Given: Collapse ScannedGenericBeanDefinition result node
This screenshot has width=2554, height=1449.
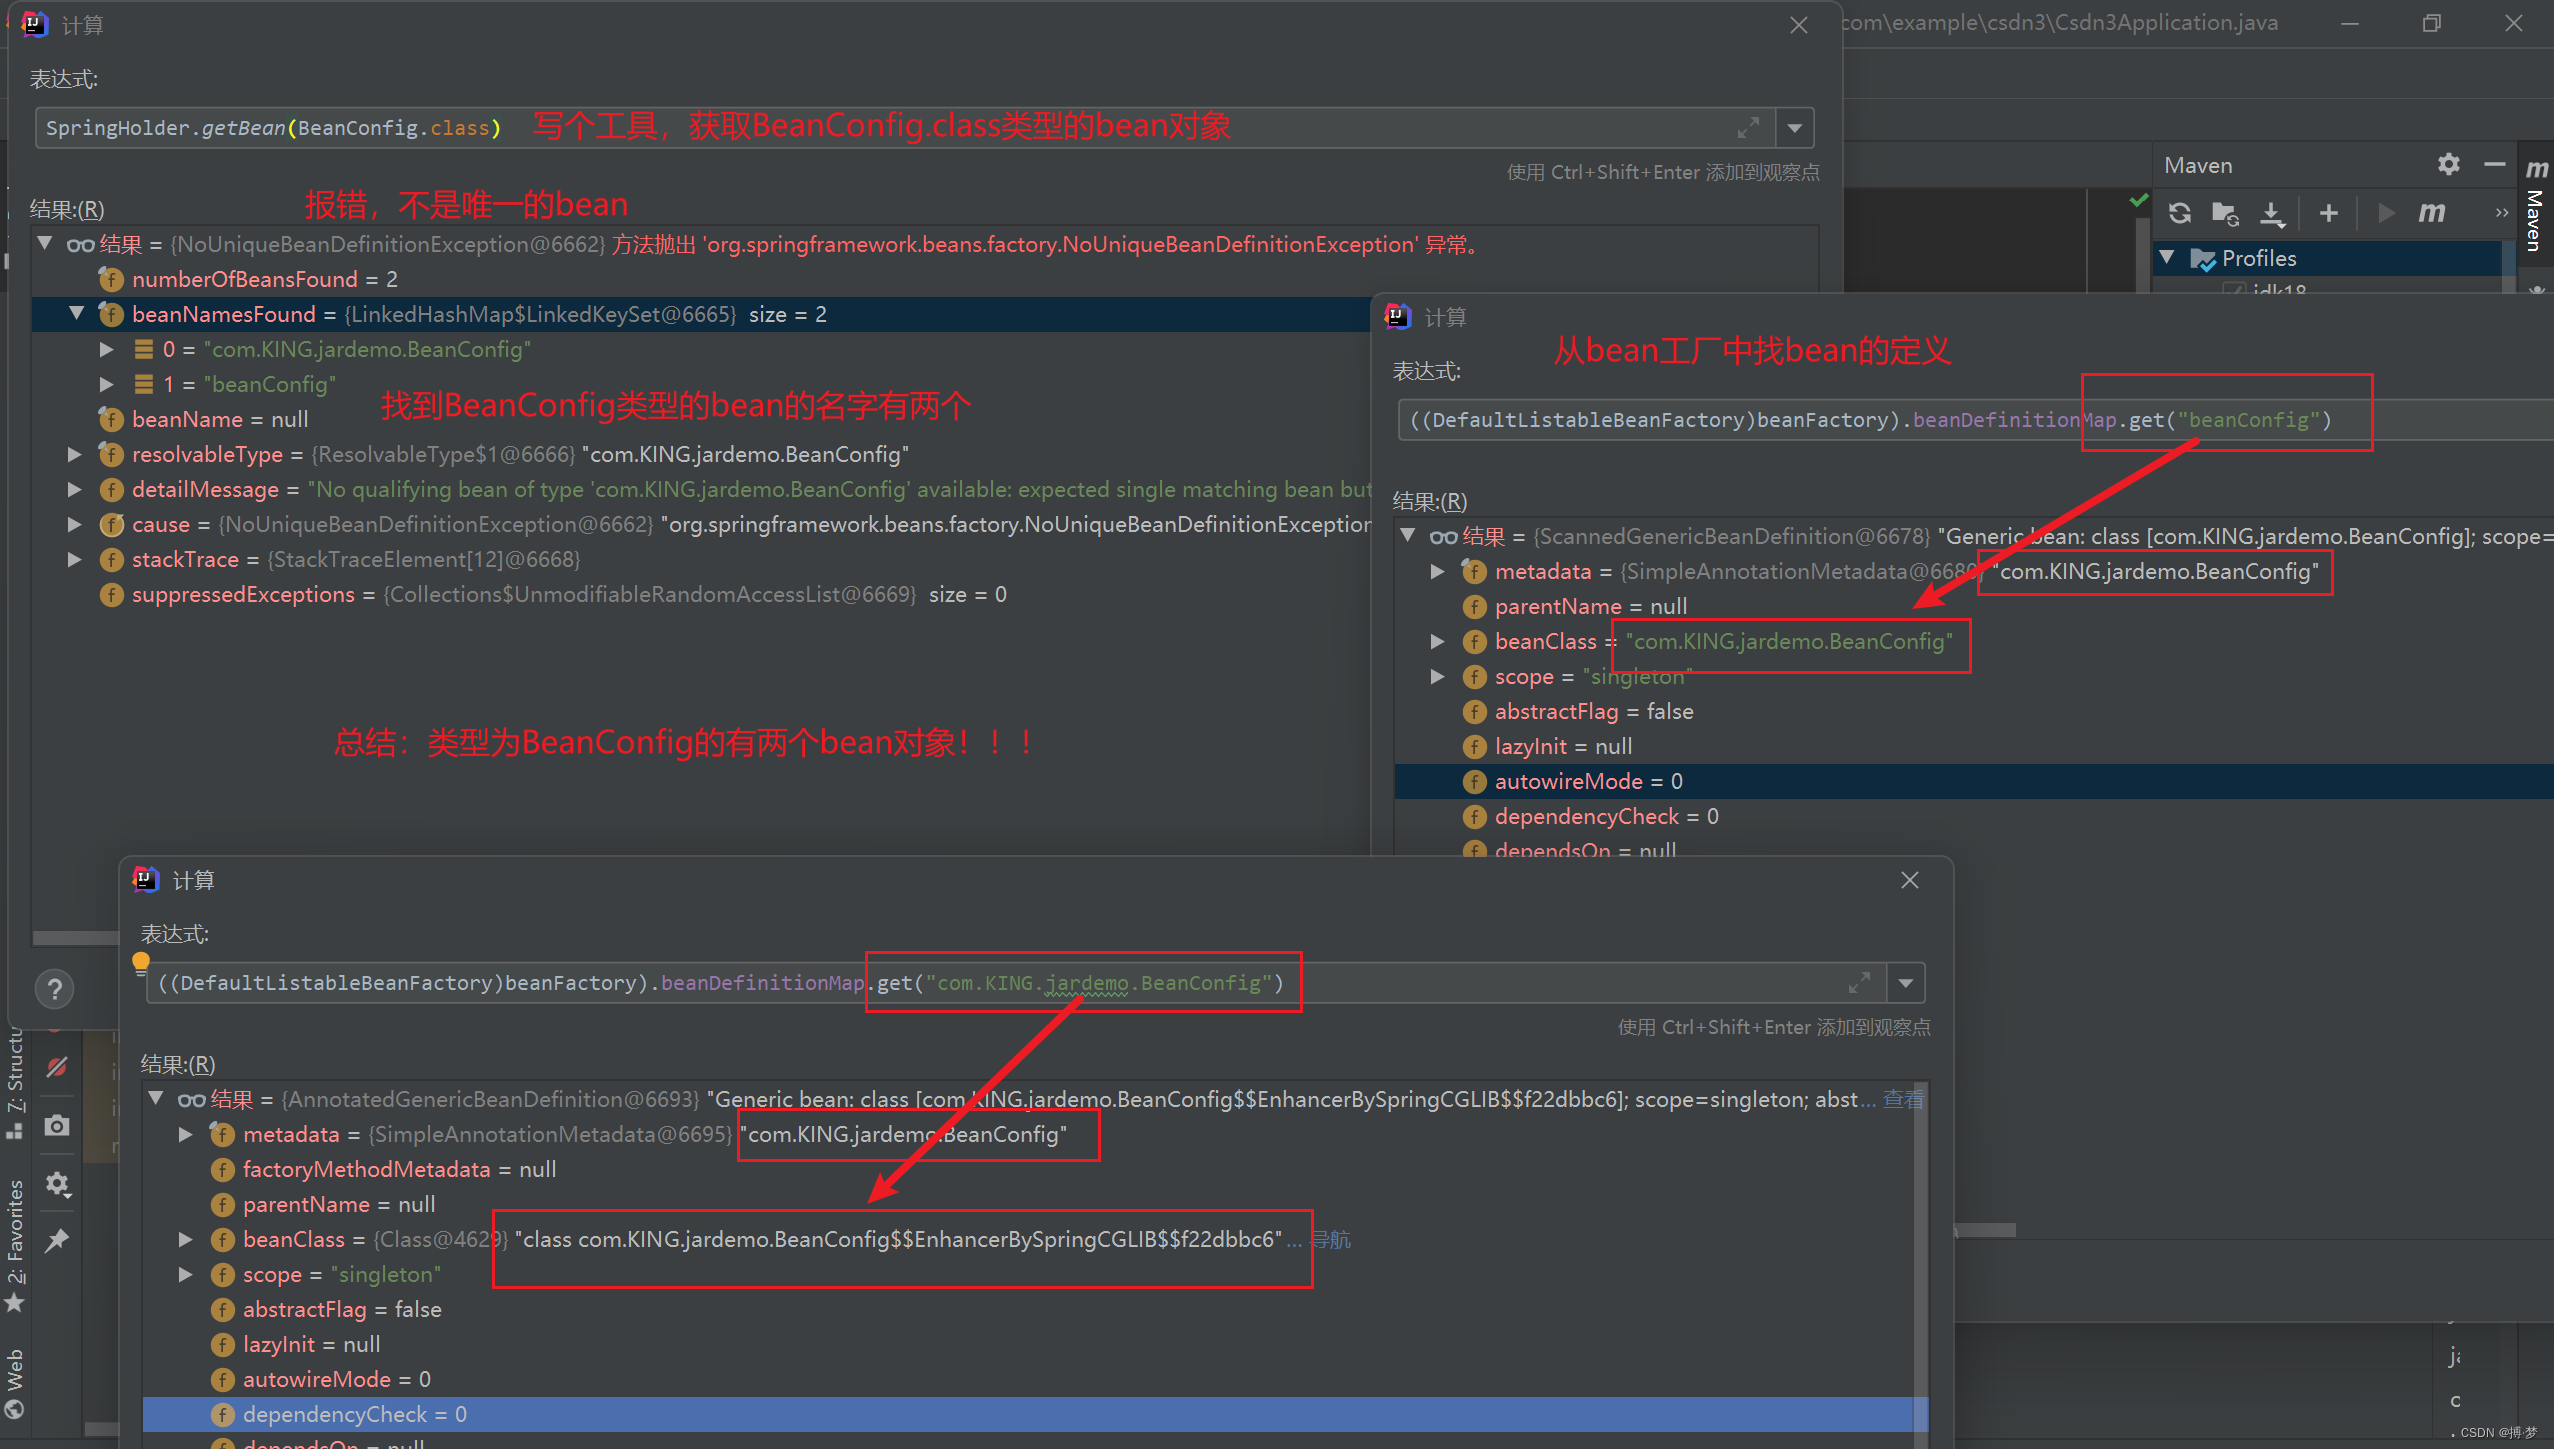Looking at the screenshot, I should click(x=1408, y=535).
